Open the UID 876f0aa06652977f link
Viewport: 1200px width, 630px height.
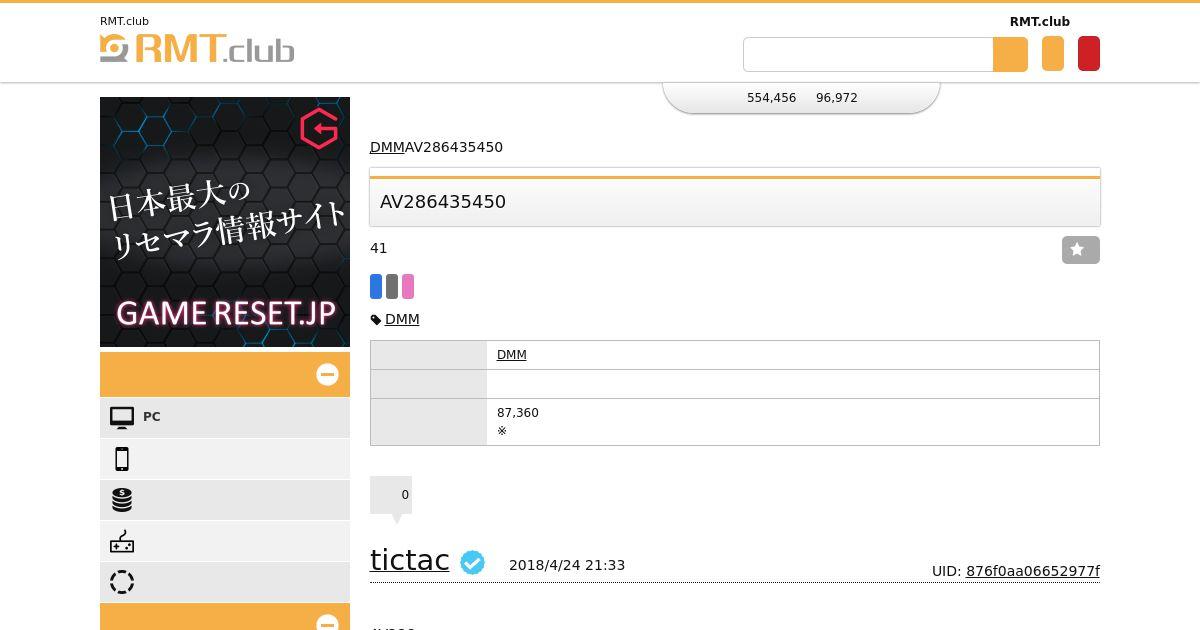tap(1033, 571)
